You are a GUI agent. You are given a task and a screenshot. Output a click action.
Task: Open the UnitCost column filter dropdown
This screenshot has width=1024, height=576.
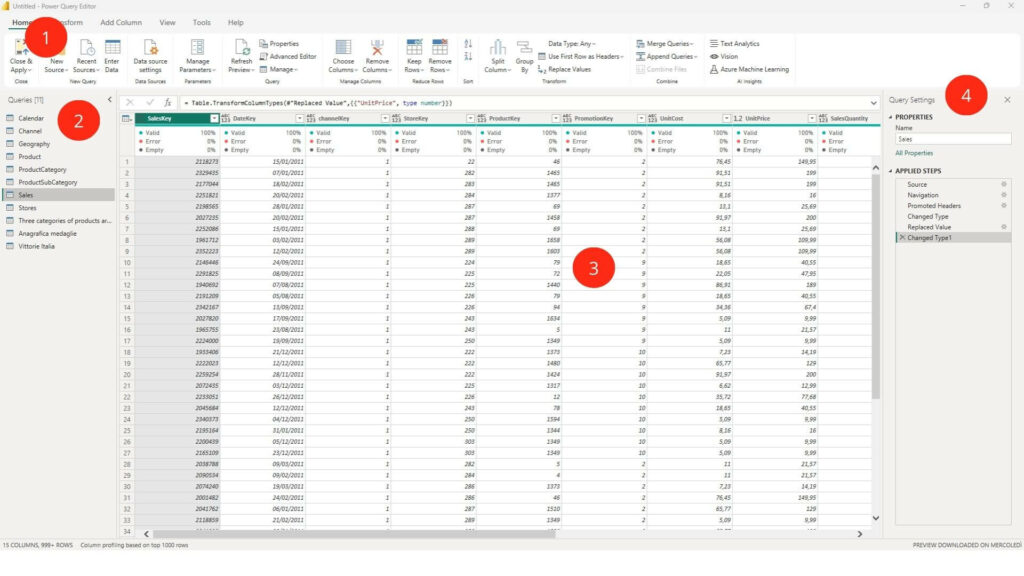(726, 118)
